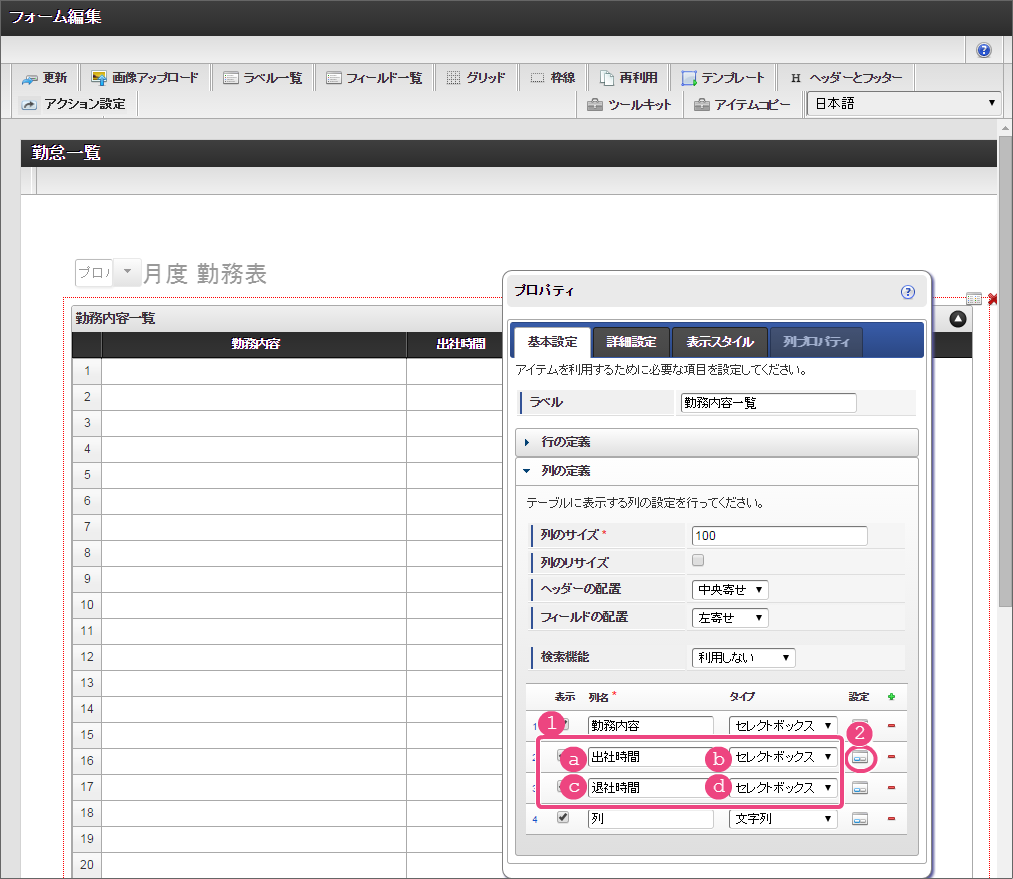Open the 日本語 language dropdown
The image size is (1013, 879).
click(904, 104)
